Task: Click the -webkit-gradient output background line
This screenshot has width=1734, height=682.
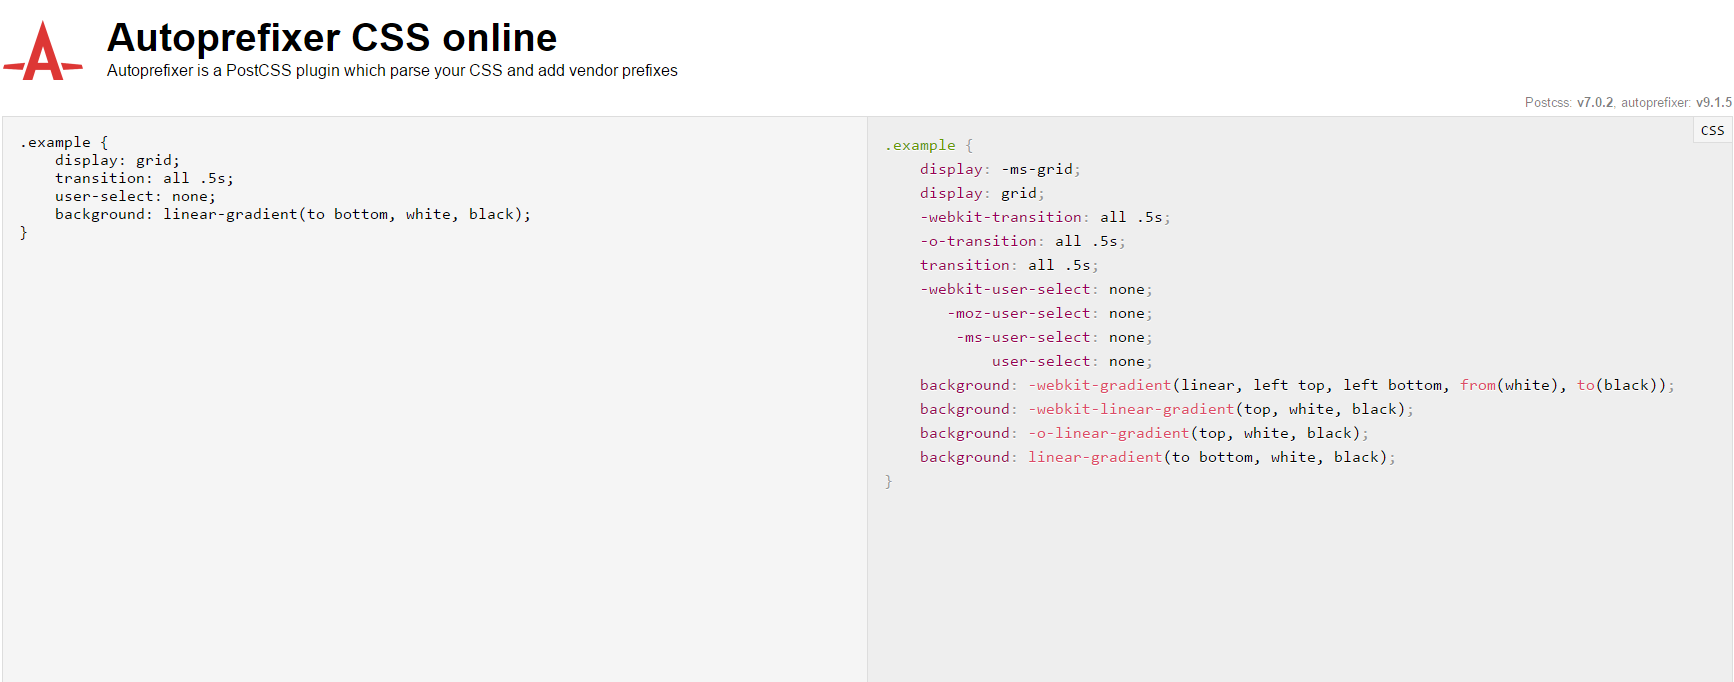Action: (x=1296, y=385)
